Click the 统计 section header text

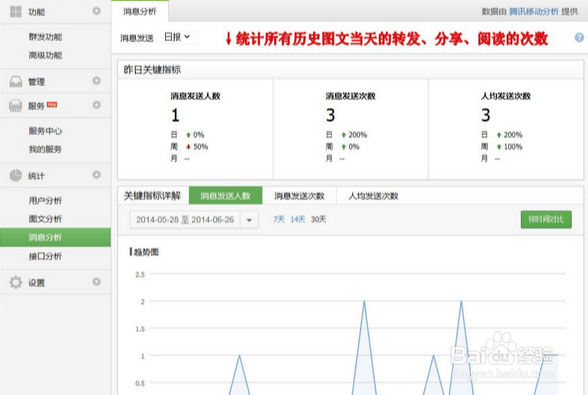36,176
